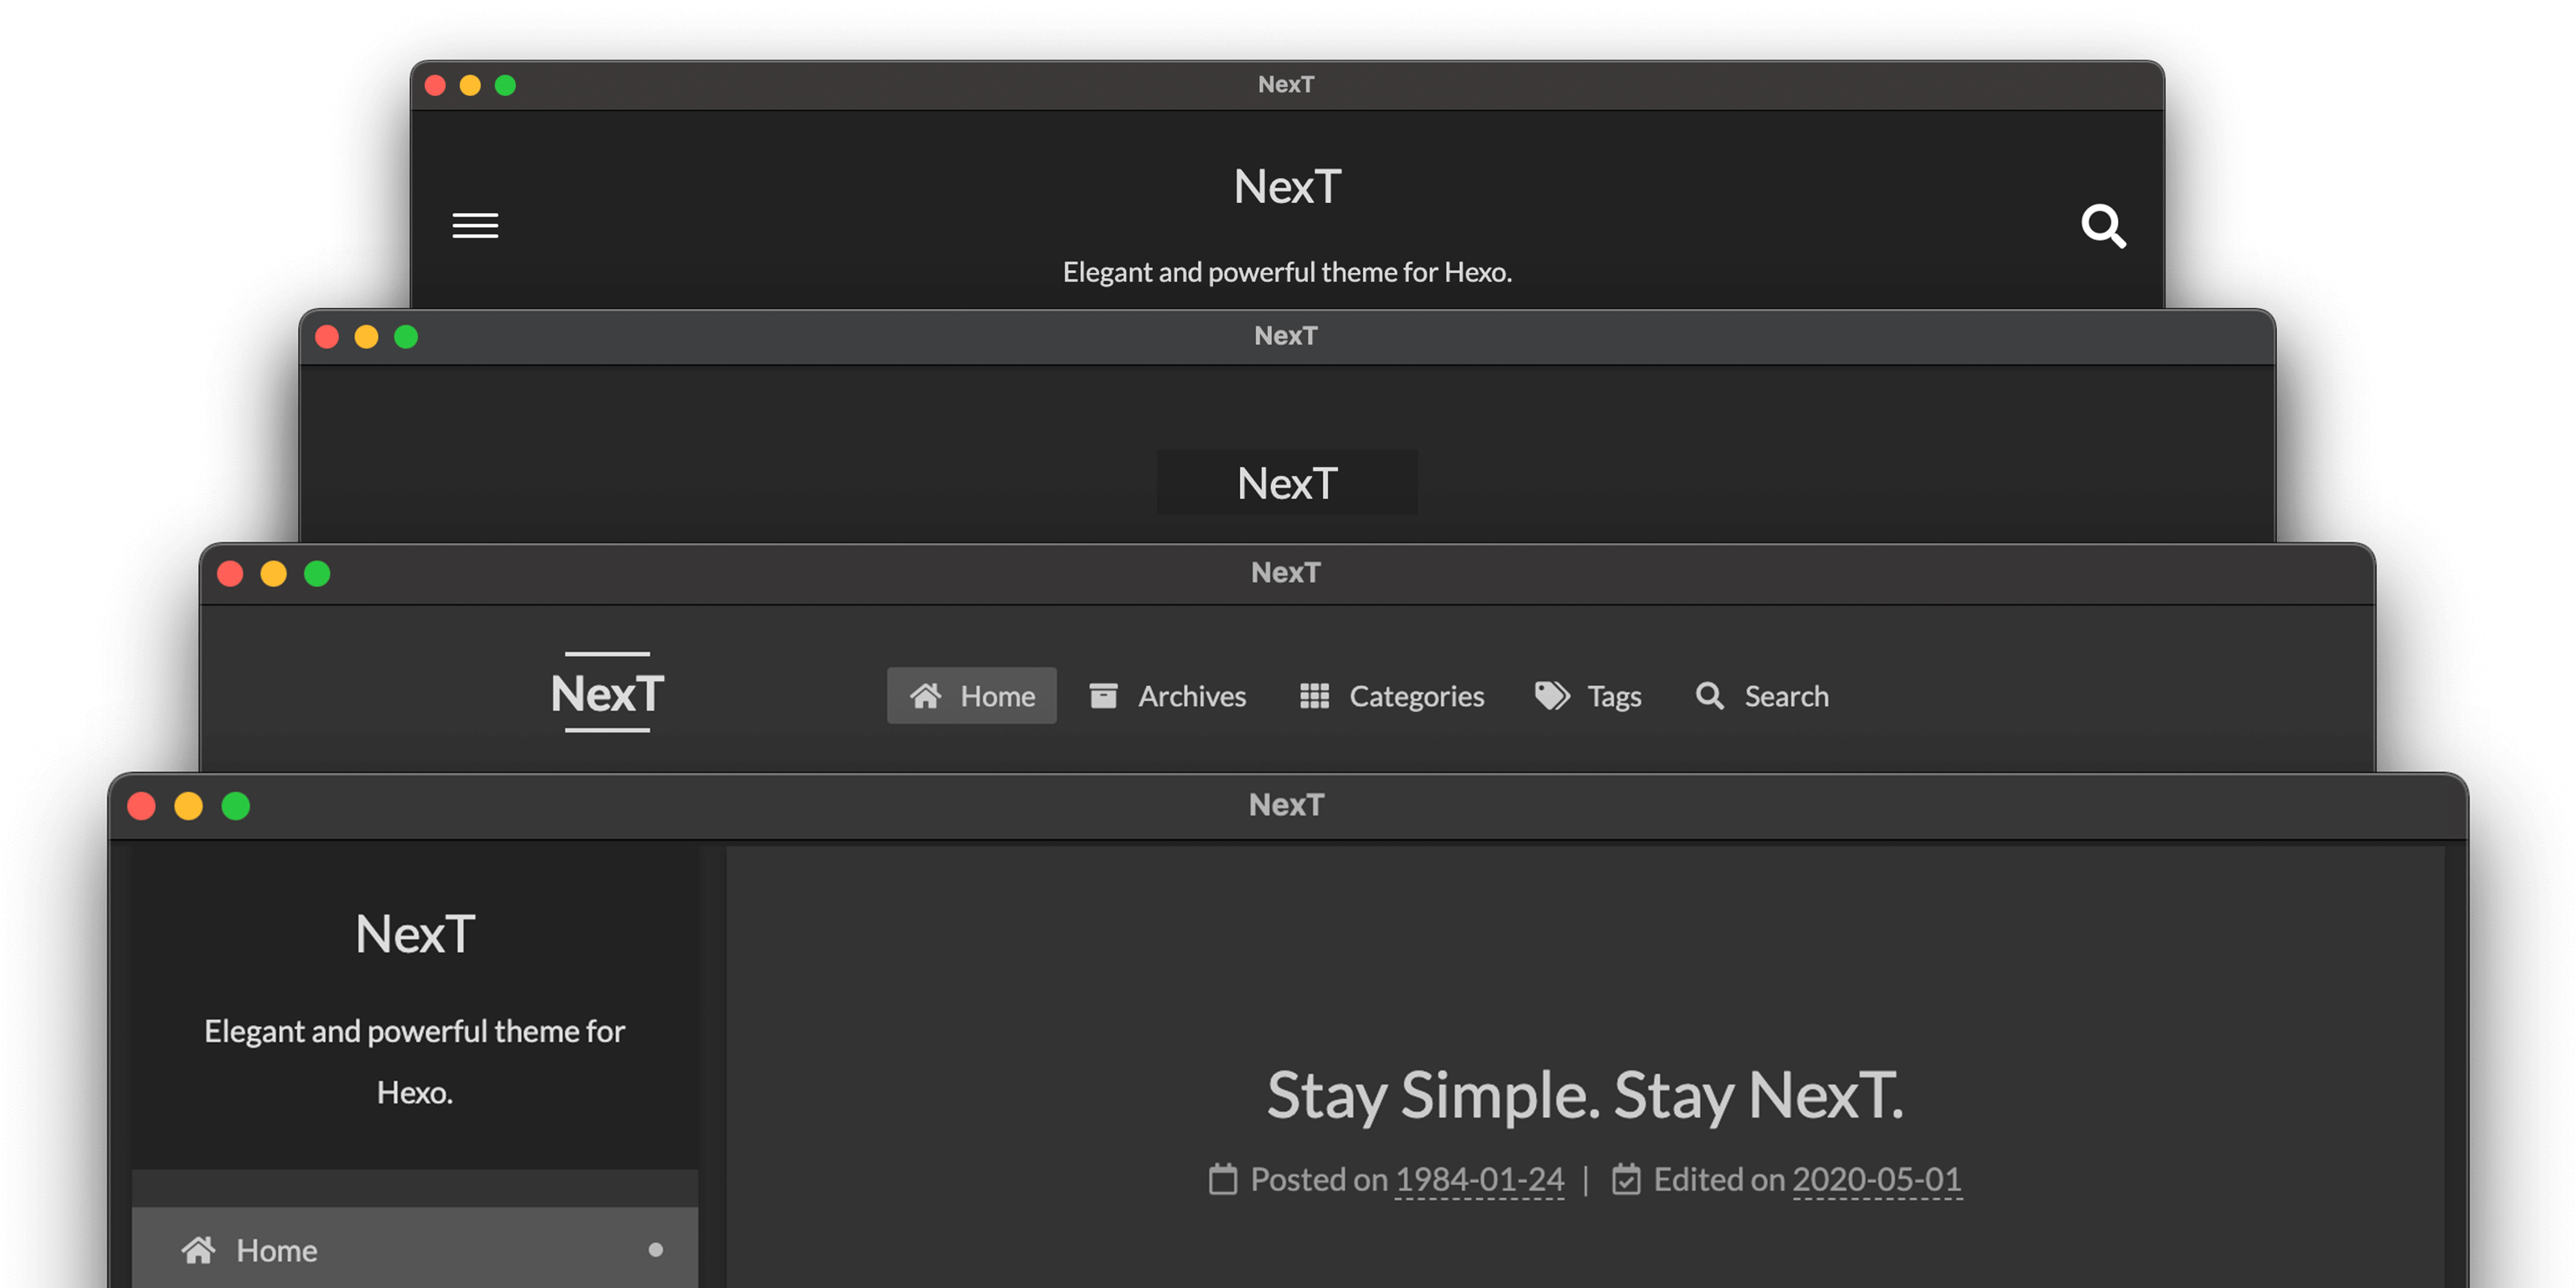The image size is (2576, 1288).
Task: Toggle the top navigation bar visibility
Action: pyautogui.click(x=475, y=225)
